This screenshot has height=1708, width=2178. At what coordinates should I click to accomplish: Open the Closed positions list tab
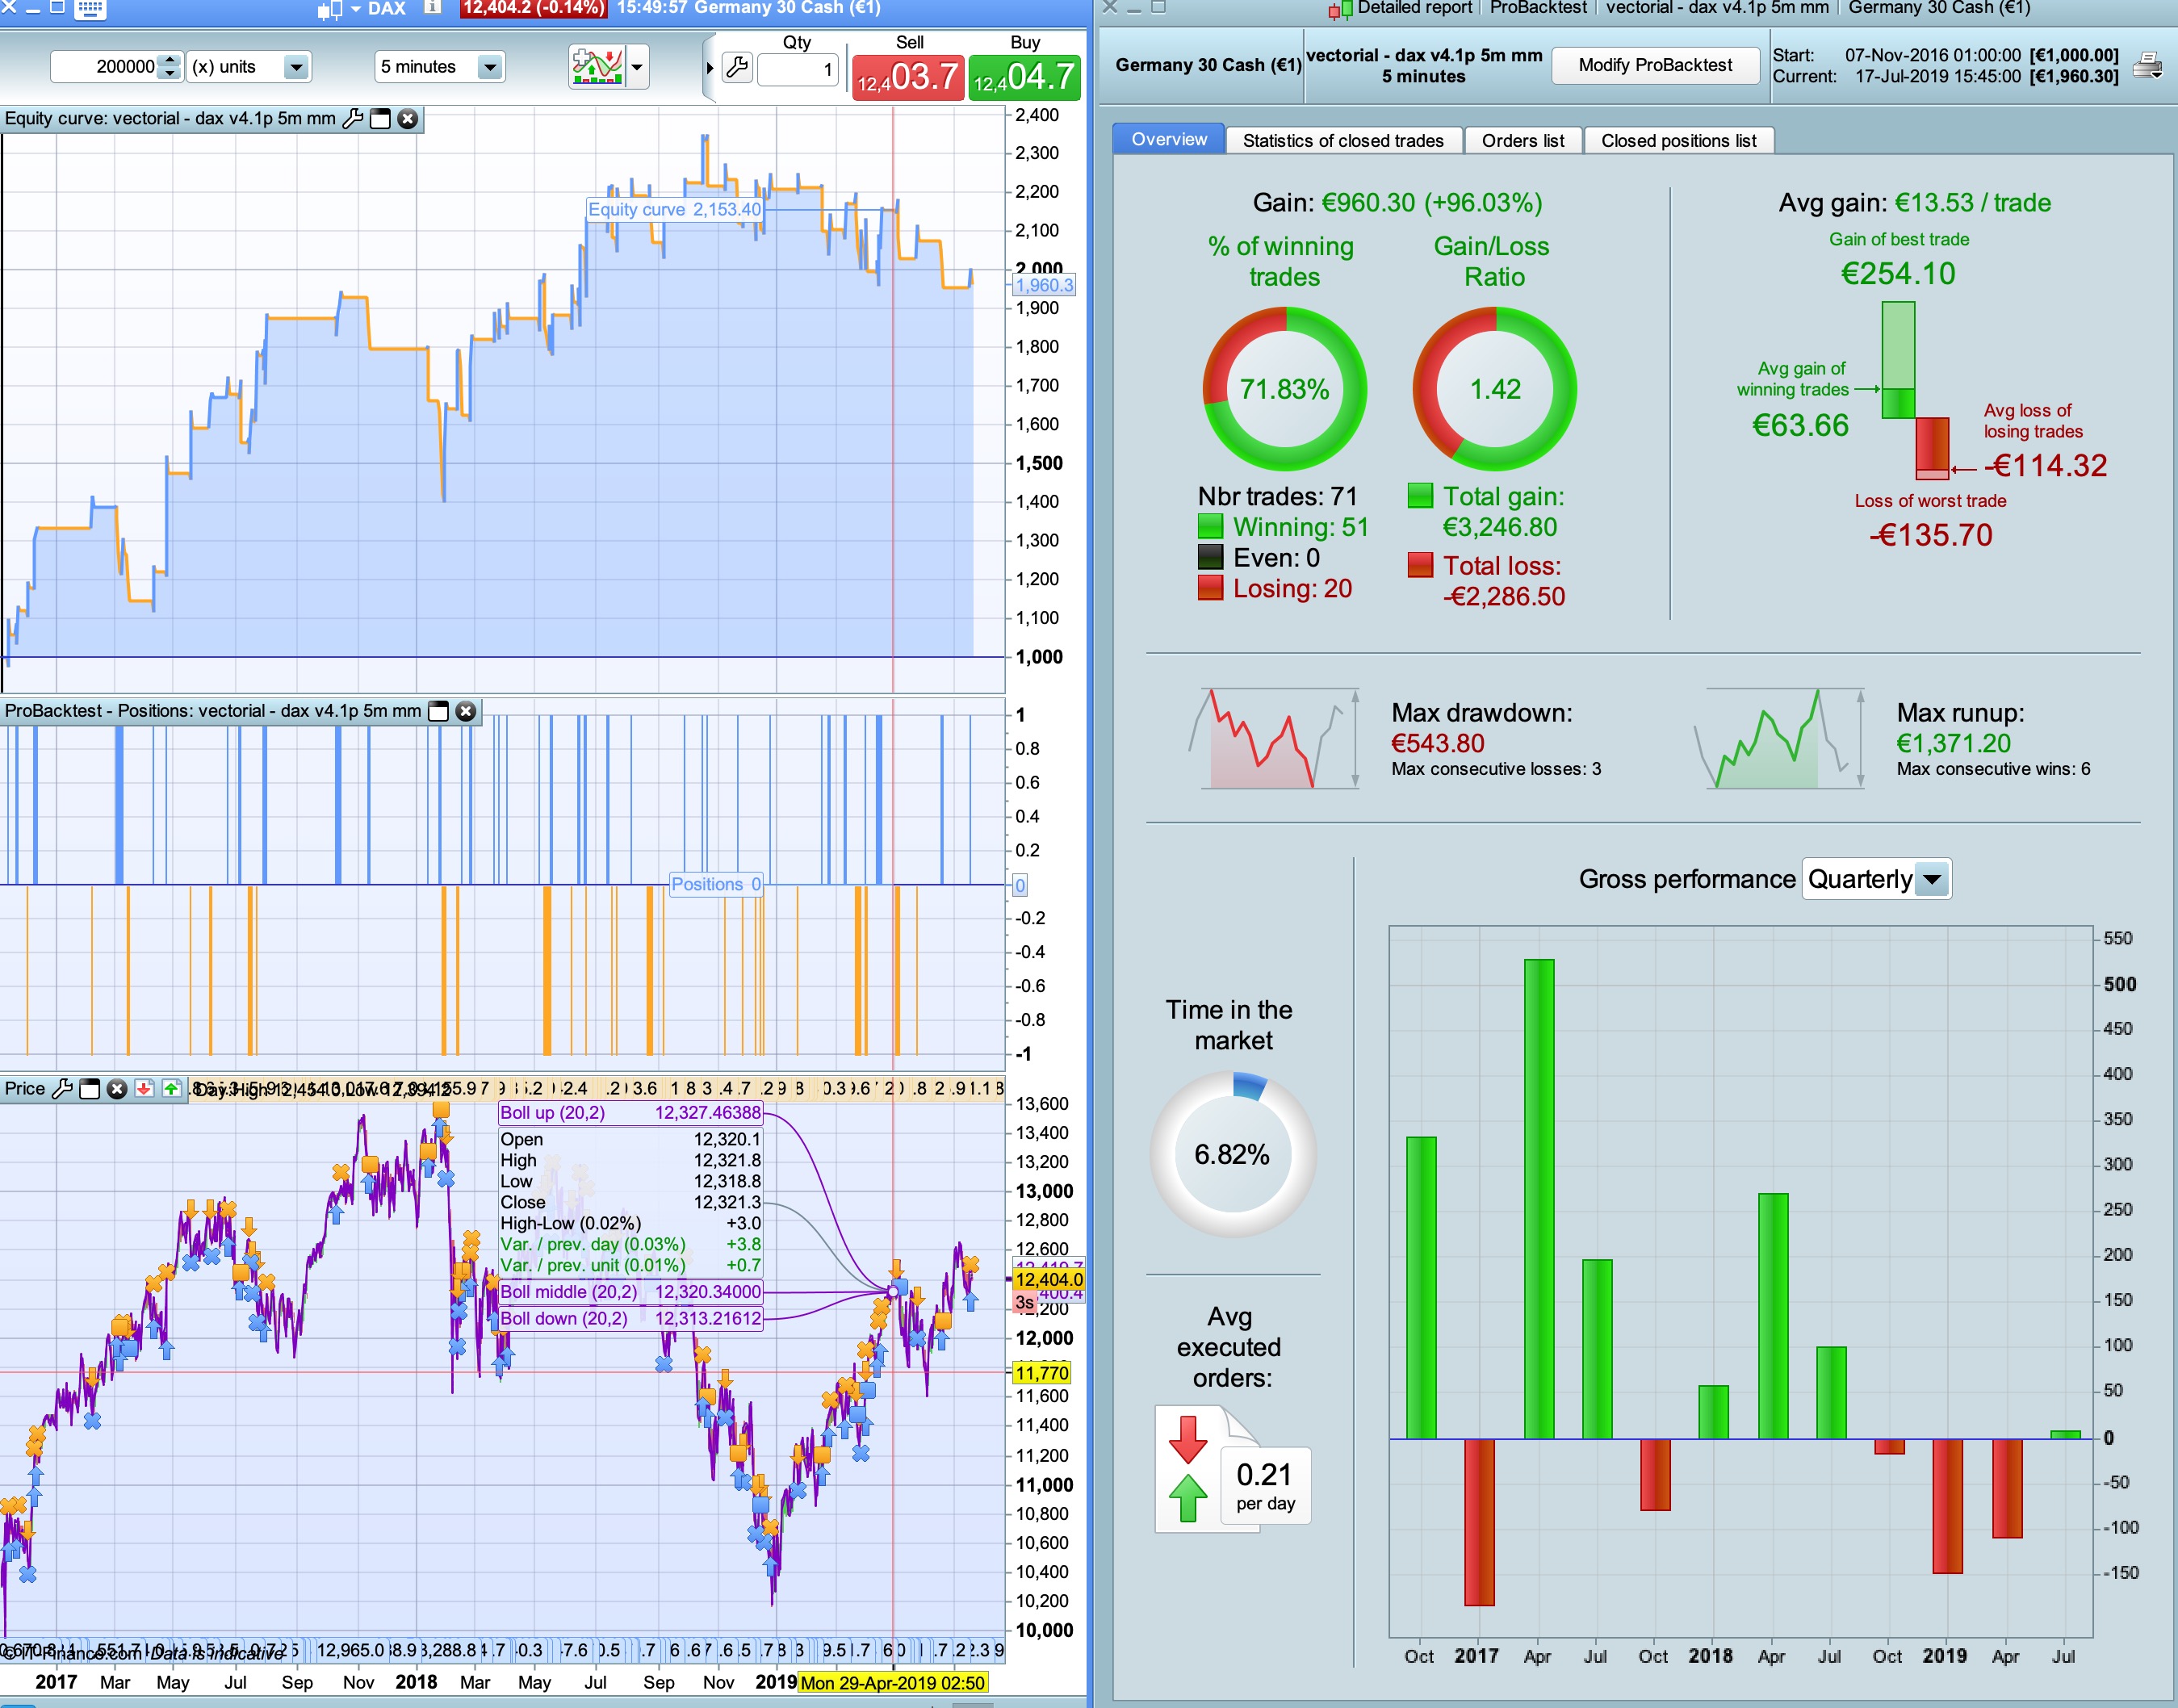[x=1678, y=141]
